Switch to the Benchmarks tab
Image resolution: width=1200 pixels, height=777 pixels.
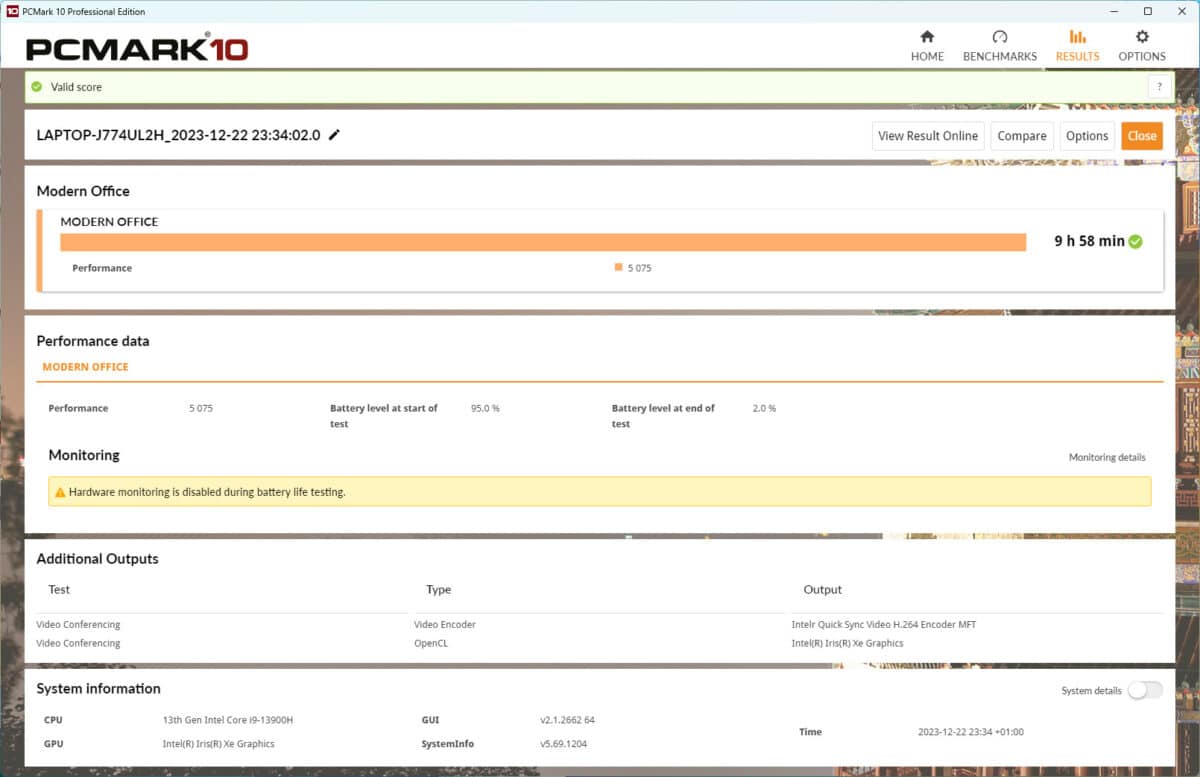(x=999, y=46)
